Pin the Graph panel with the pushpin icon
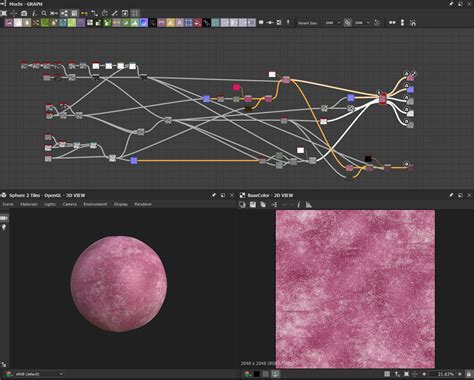Image resolution: width=474 pixels, height=380 pixels. 451,4
